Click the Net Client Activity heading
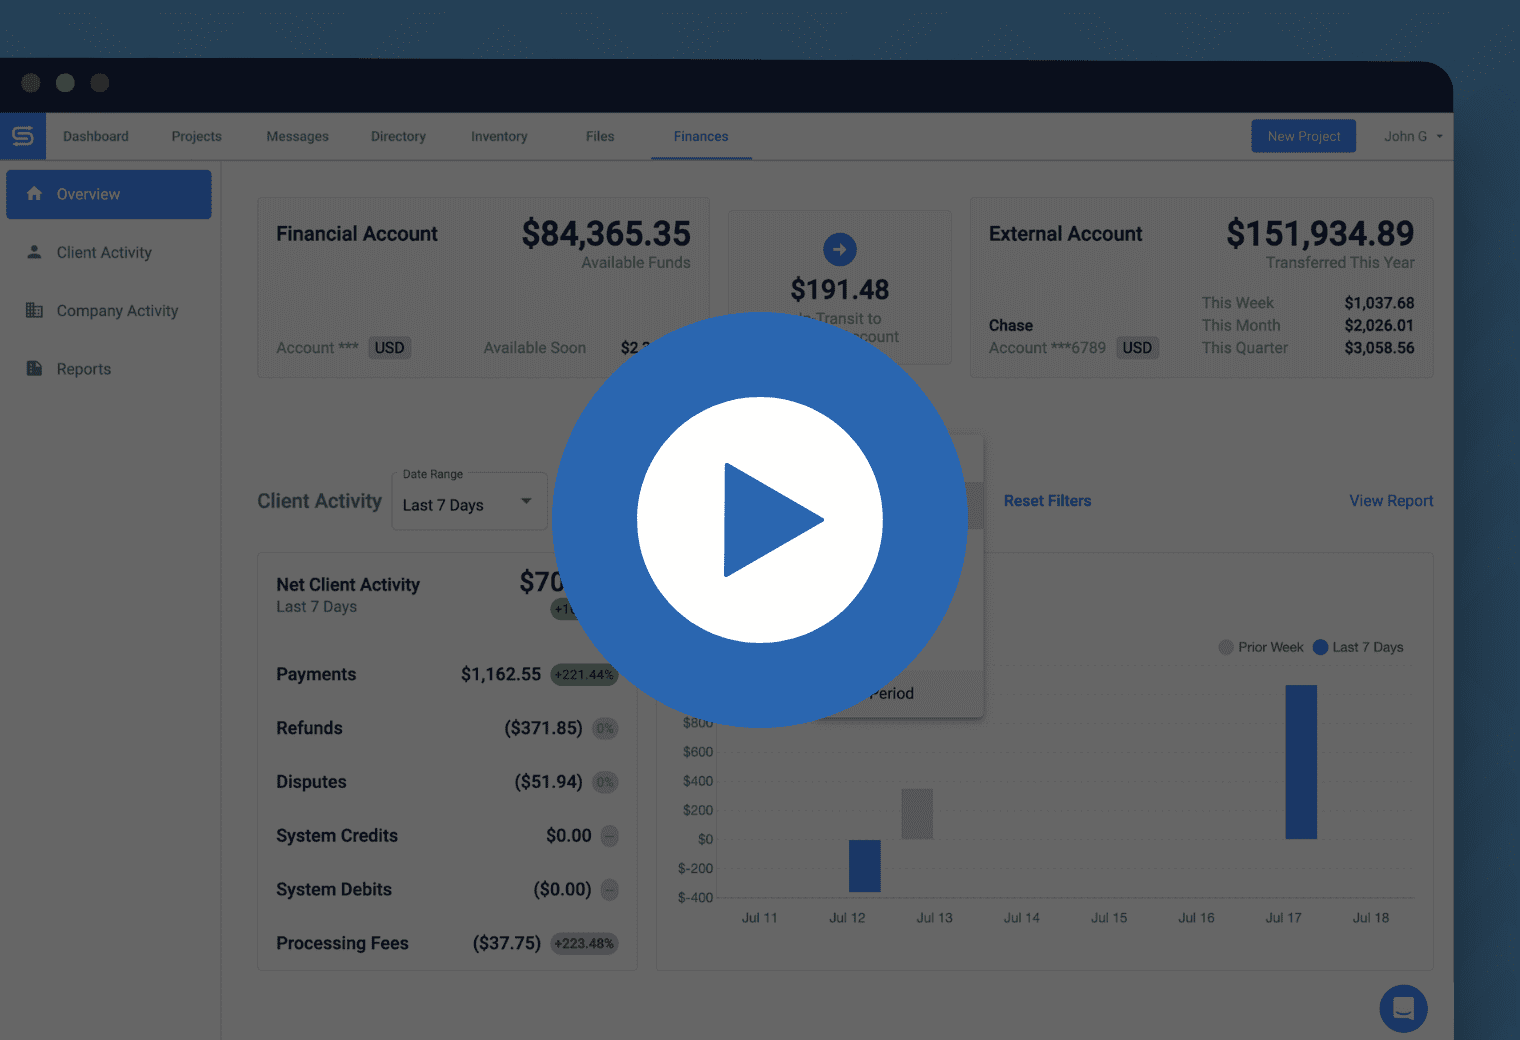The width and height of the screenshot is (1520, 1040). [348, 585]
